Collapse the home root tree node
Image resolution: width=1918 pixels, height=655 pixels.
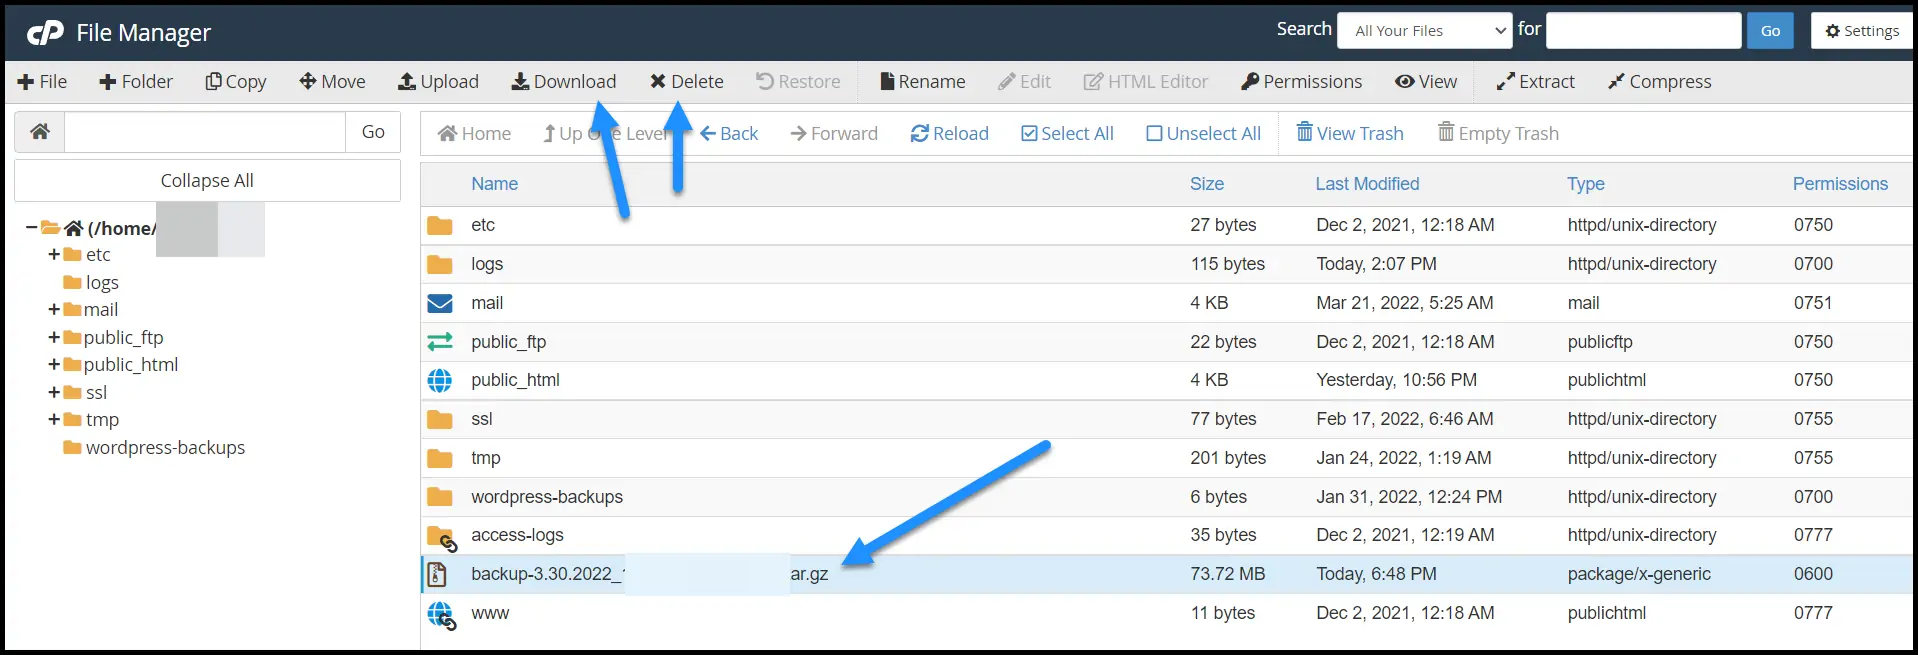click(31, 228)
